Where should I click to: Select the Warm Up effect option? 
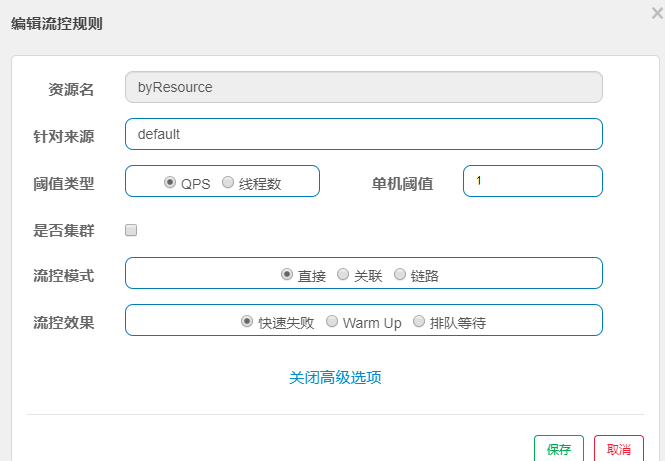332,322
